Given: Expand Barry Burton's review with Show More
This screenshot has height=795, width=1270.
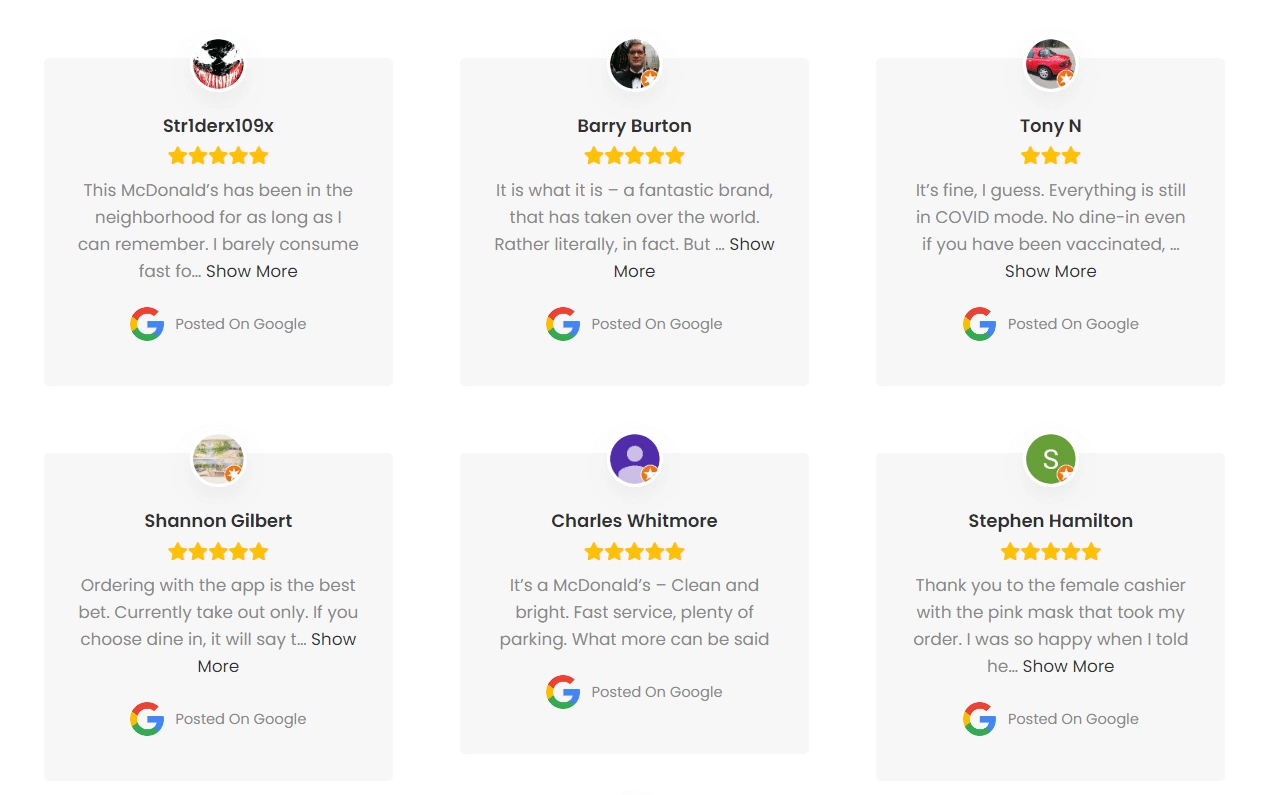Looking at the screenshot, I should click(x=751, y=245).
